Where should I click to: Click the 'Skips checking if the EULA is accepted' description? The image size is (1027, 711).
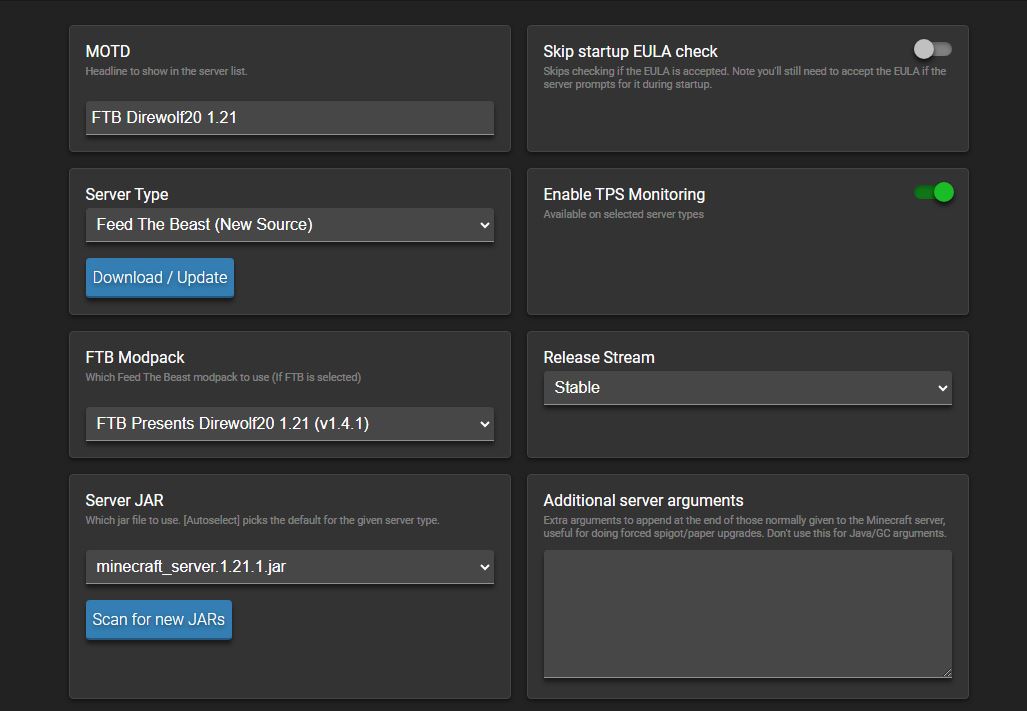745,78
